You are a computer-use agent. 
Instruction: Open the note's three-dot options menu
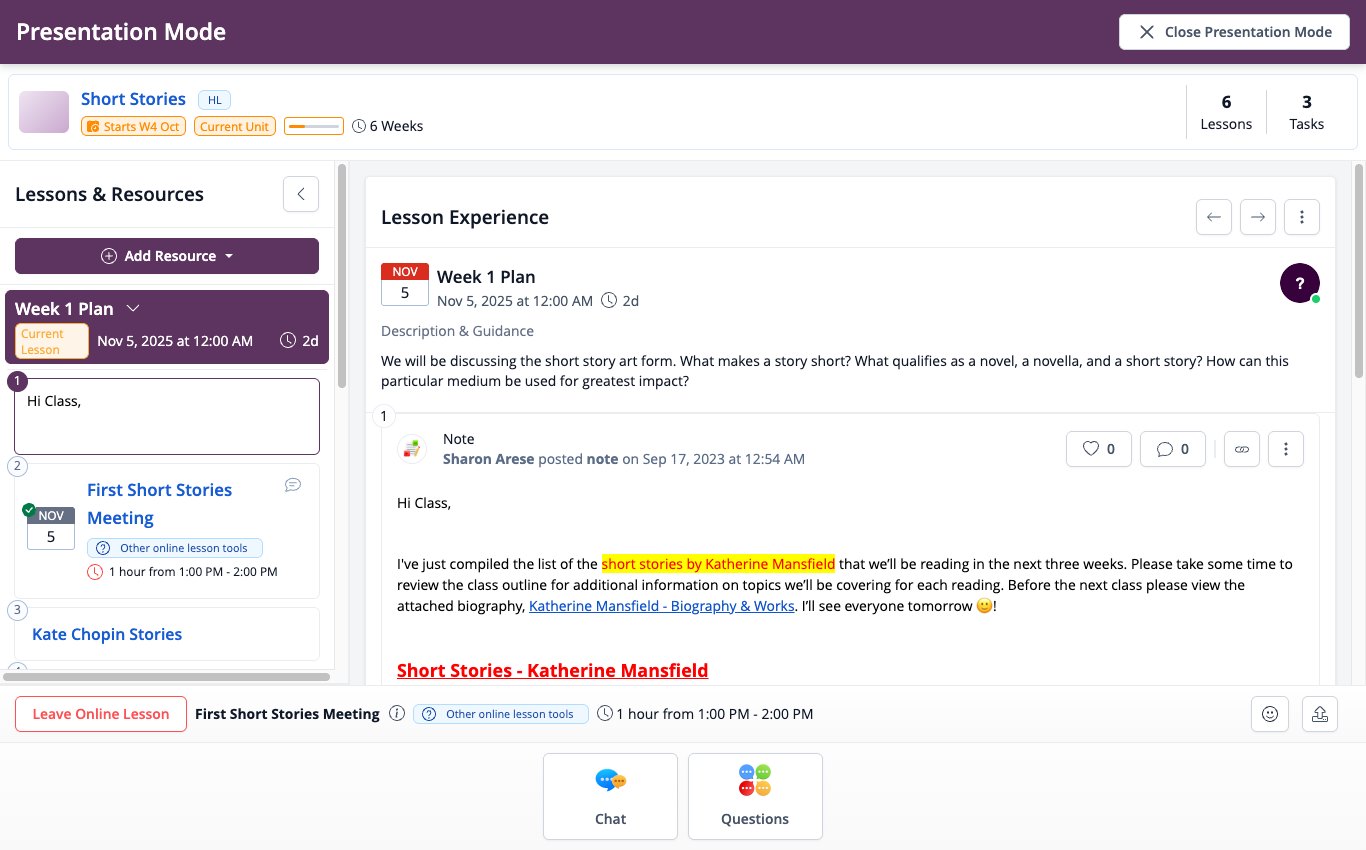click(1286, 449)
